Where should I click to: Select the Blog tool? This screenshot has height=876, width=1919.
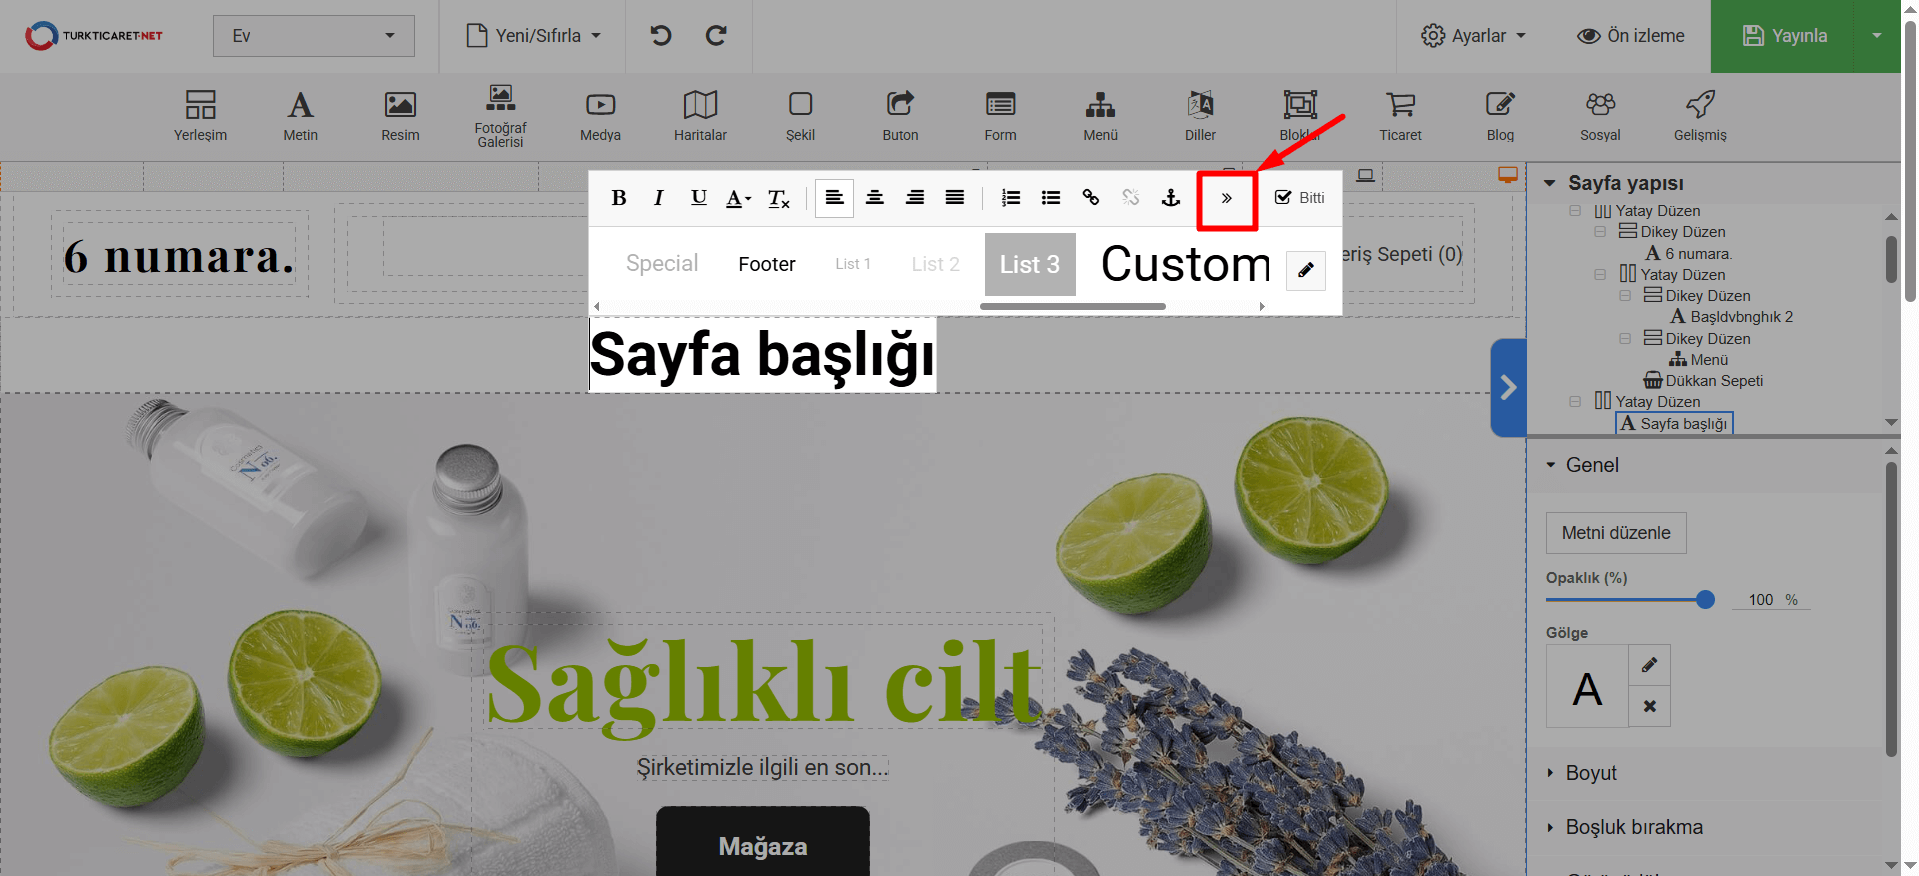pyautogui.click(x=1500, y=115)
